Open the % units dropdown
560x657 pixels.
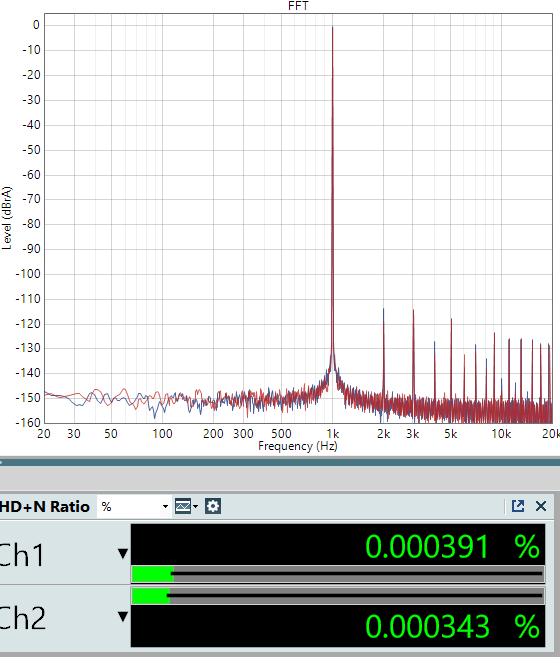[x=134, y=507]
